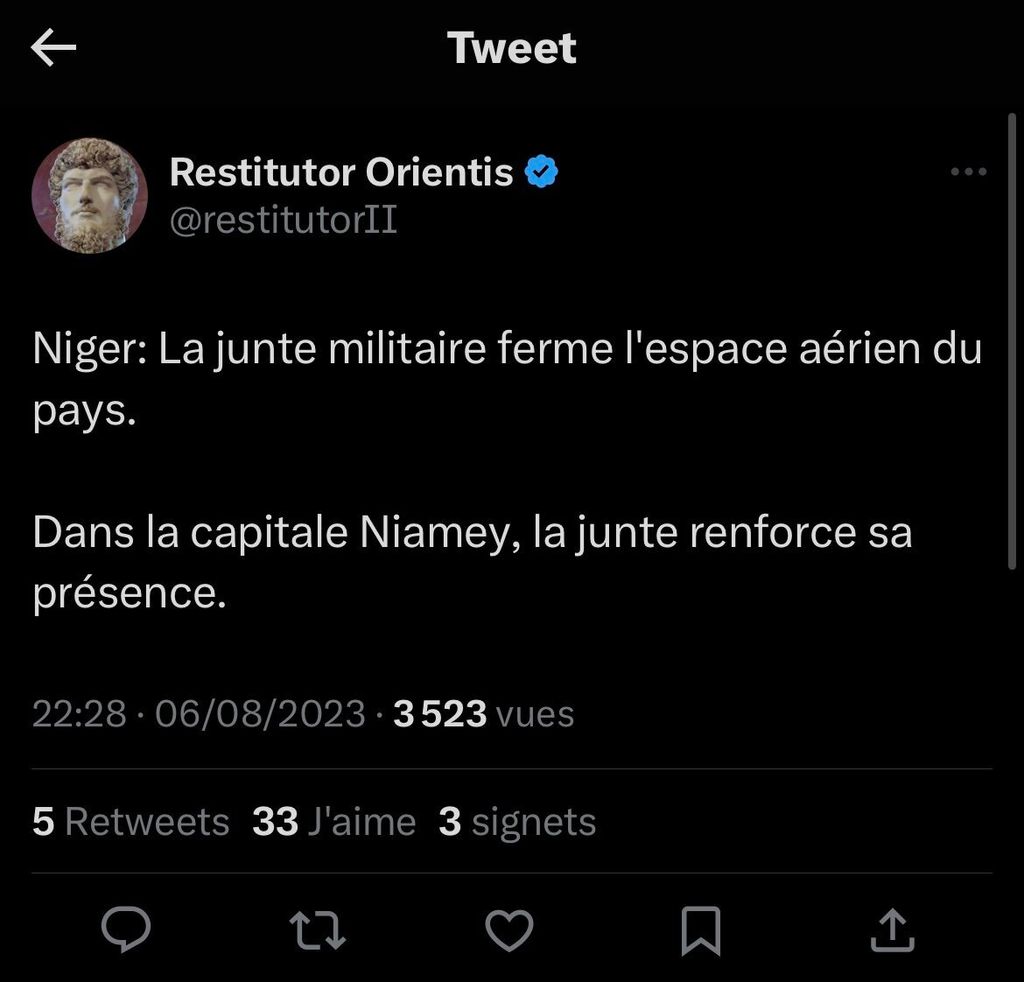Retweet using the arrows icon
1024x982 pixels.
[317, 930]
